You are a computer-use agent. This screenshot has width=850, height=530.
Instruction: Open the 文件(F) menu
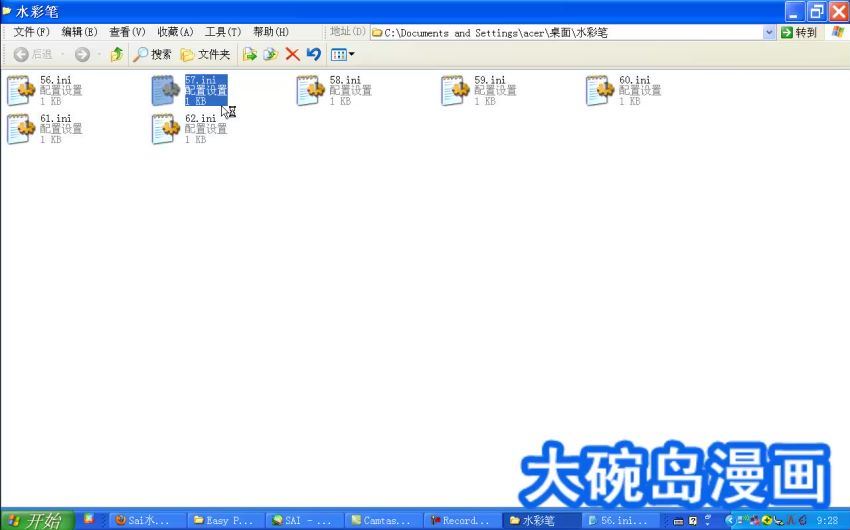click(x=31, y=33)
